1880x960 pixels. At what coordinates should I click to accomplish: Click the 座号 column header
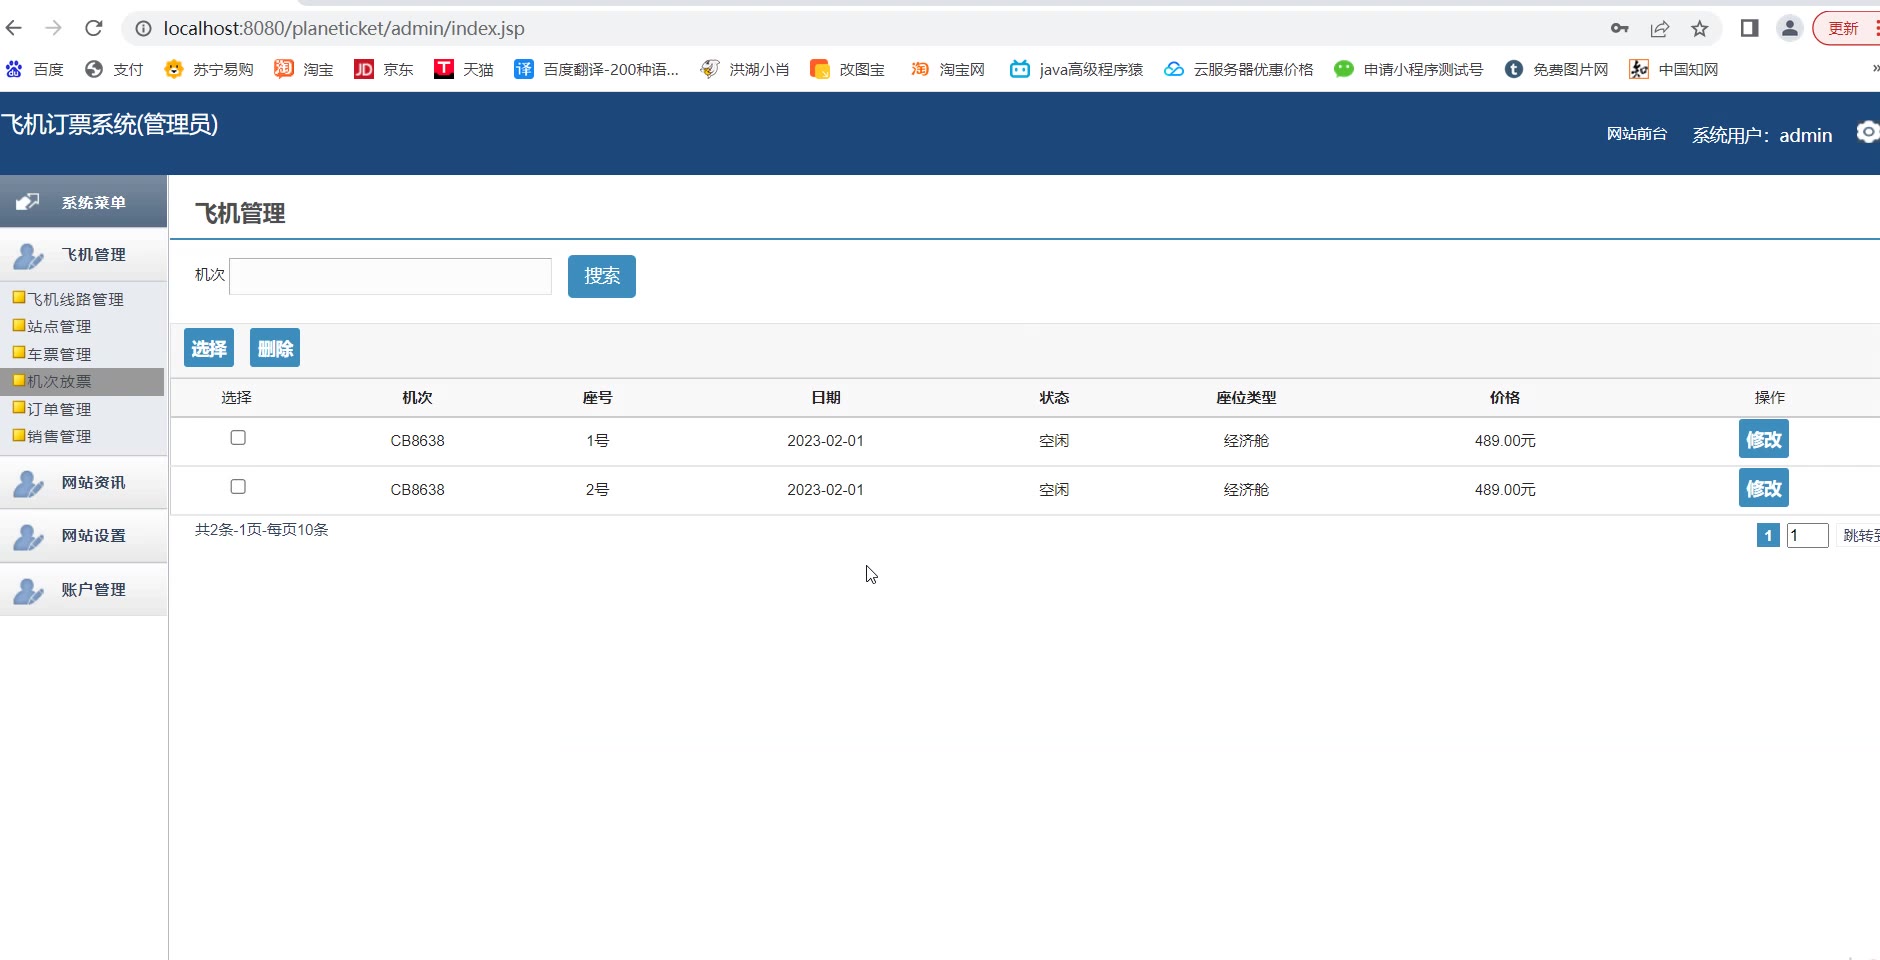click(x=598, y=397)
